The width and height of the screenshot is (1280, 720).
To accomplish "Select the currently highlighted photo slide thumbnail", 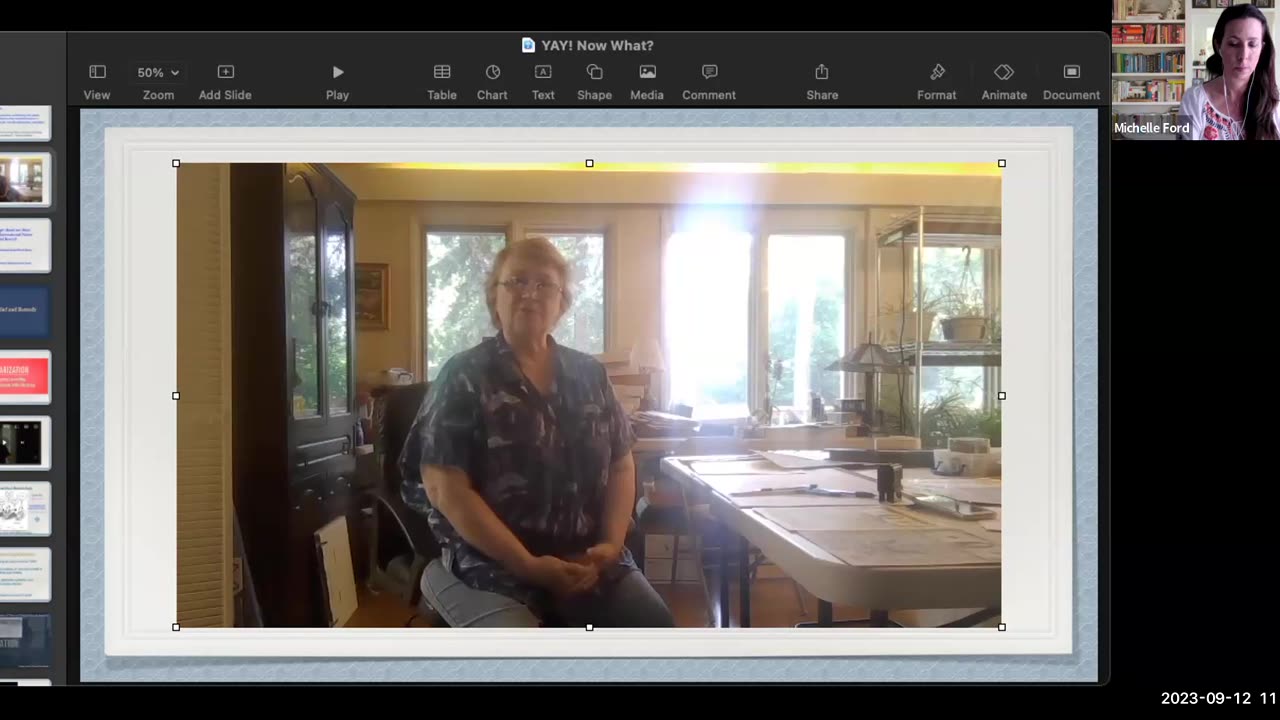I will [x=25, y=180].
